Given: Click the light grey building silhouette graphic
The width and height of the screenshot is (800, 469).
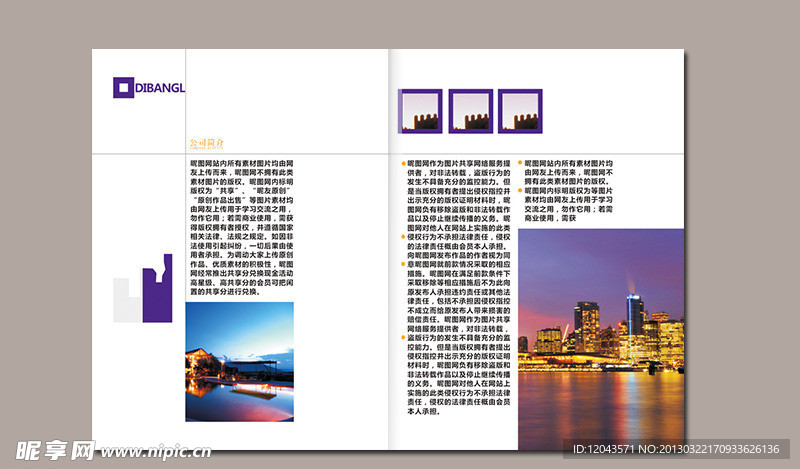Looking at the screenshot, I should [127, 300].
